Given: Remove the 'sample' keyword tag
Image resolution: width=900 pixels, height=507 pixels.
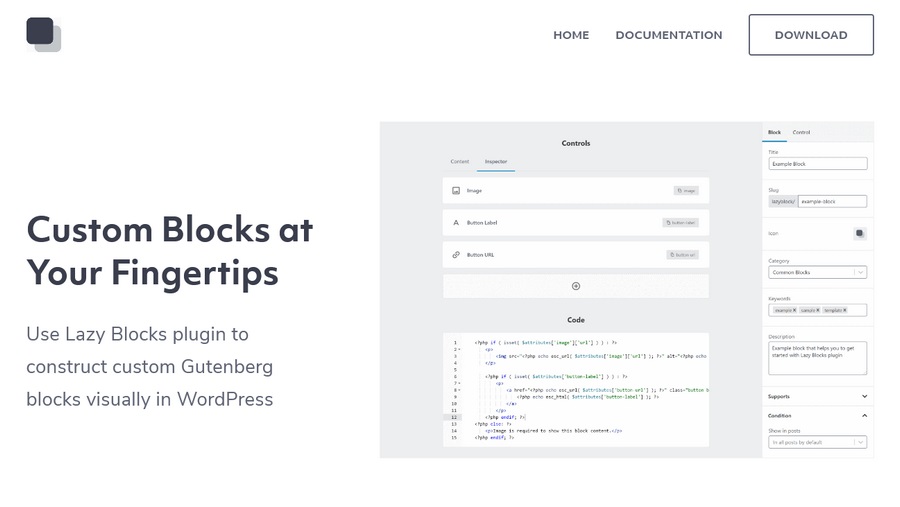Looking at the screenshot, I should click(x=818, y=310).
